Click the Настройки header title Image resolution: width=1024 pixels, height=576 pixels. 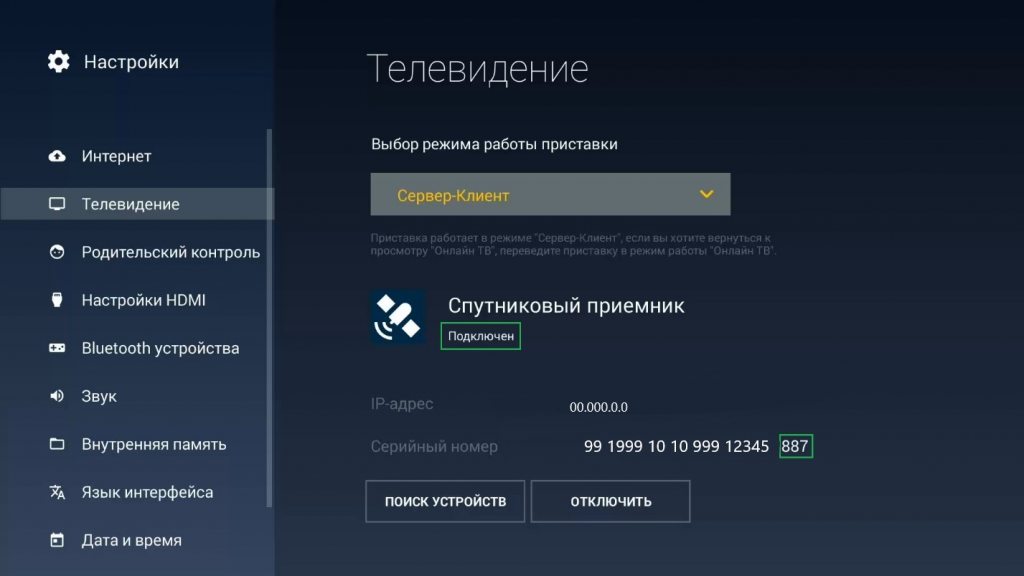point(131,61)
